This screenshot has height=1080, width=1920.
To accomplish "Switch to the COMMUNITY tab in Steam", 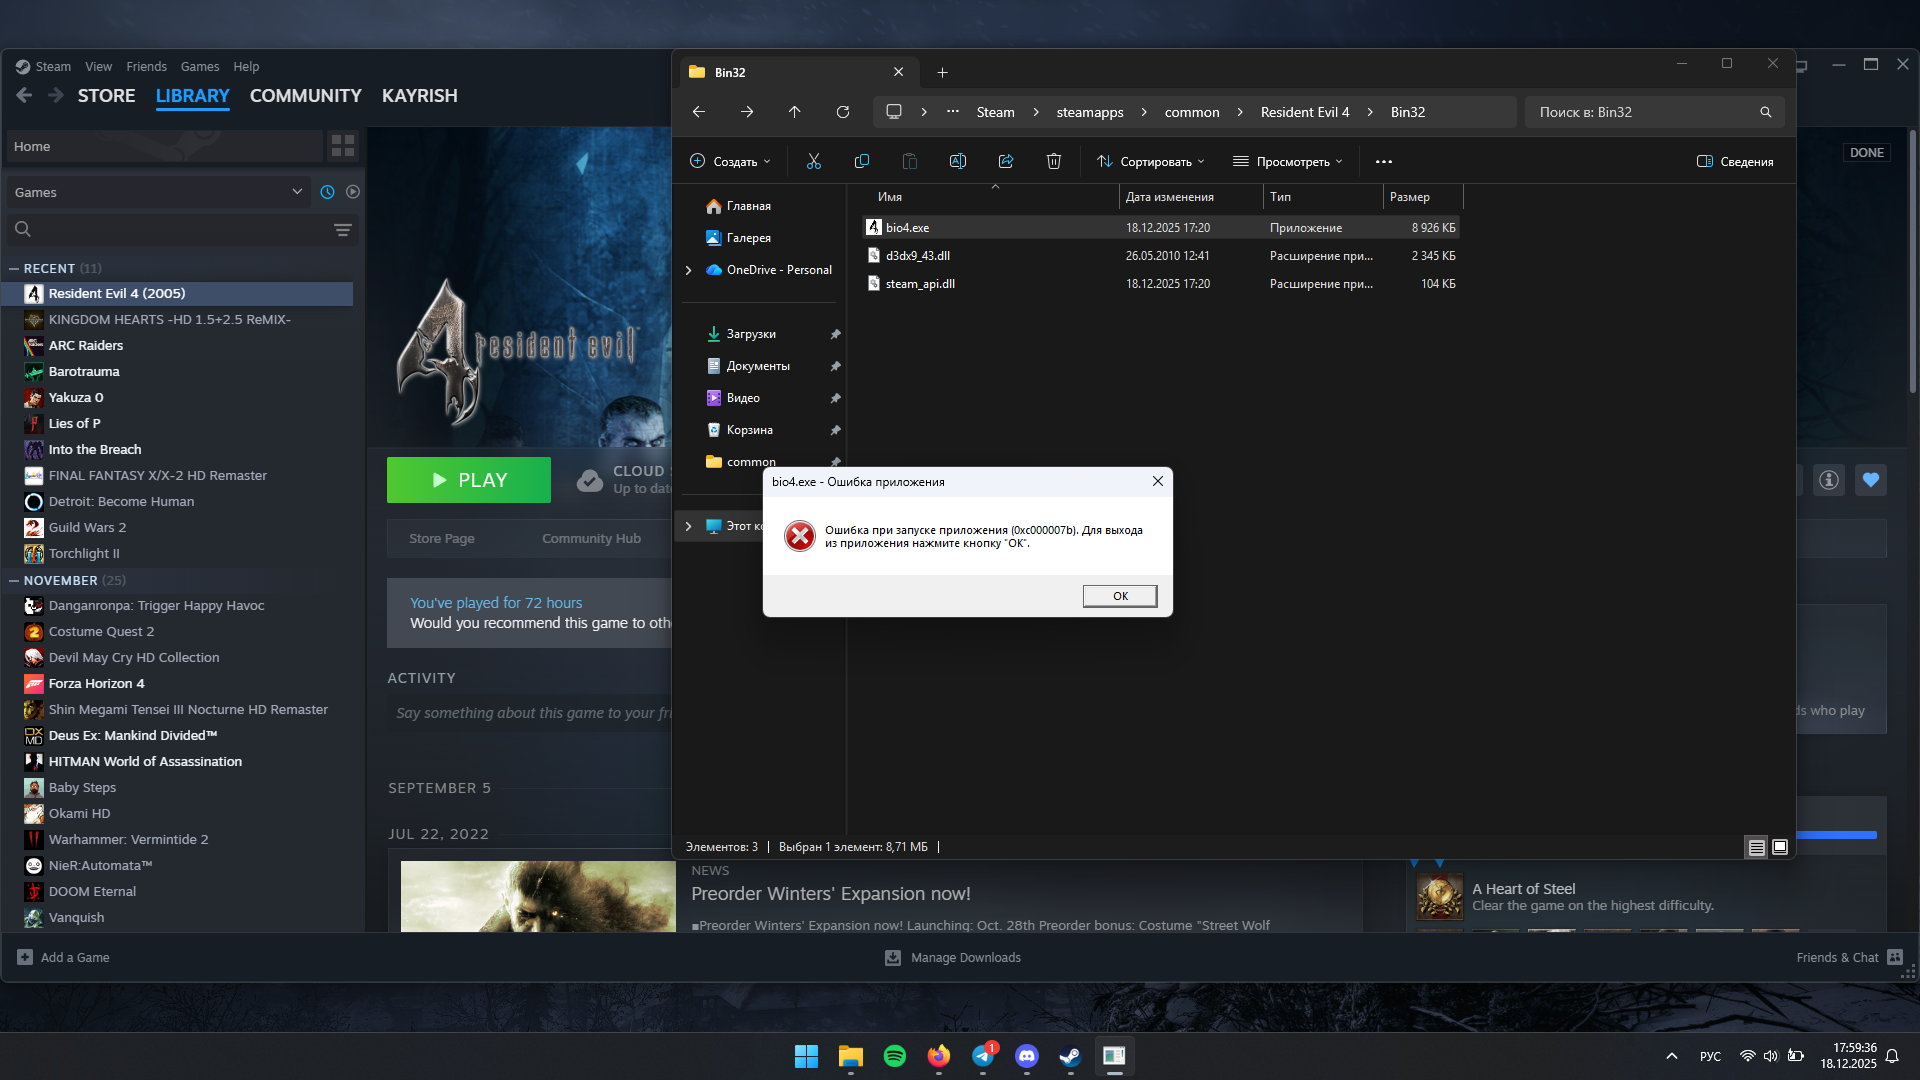I will (305, 96).
